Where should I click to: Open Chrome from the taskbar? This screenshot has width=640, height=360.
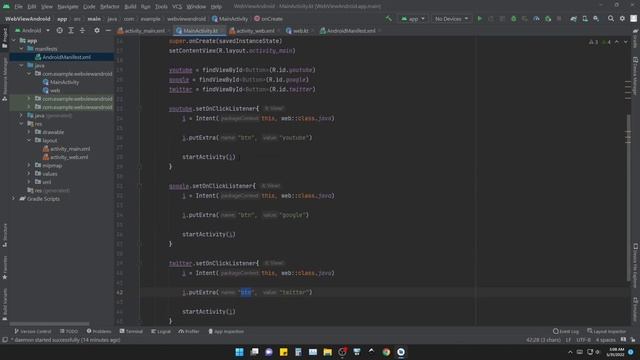[386, 352]
